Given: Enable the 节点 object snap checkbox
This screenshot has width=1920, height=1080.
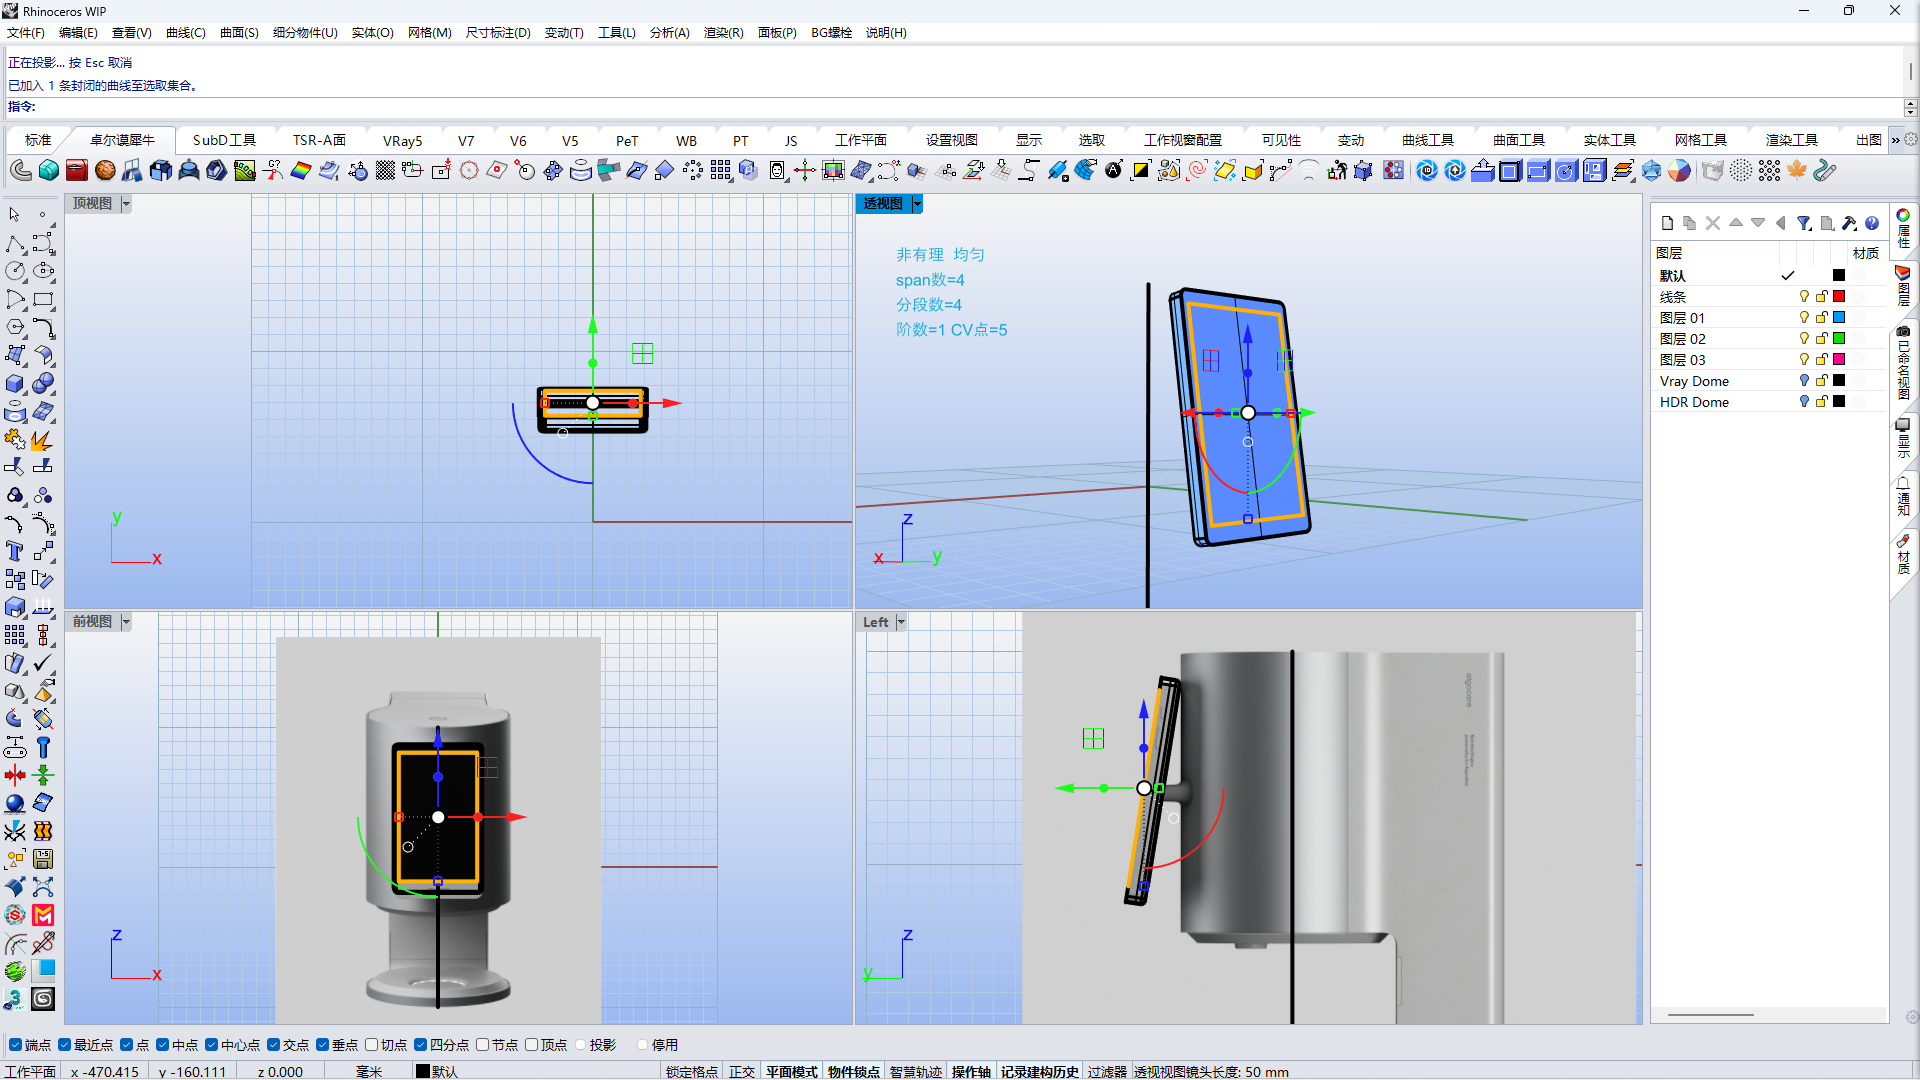Looking at the screenshot, I should click(x=483, y=1045).
